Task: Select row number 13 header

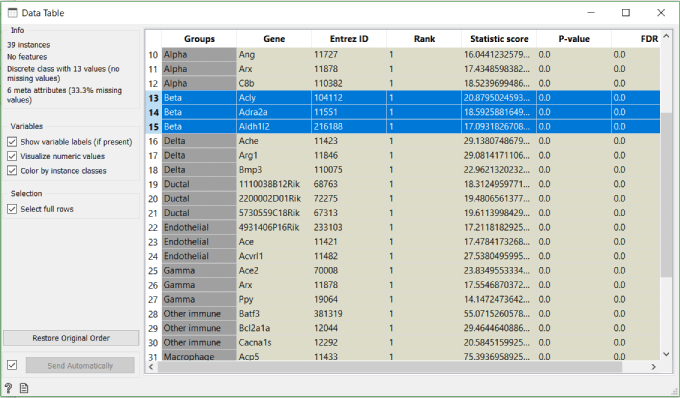Action: point(153,98)
